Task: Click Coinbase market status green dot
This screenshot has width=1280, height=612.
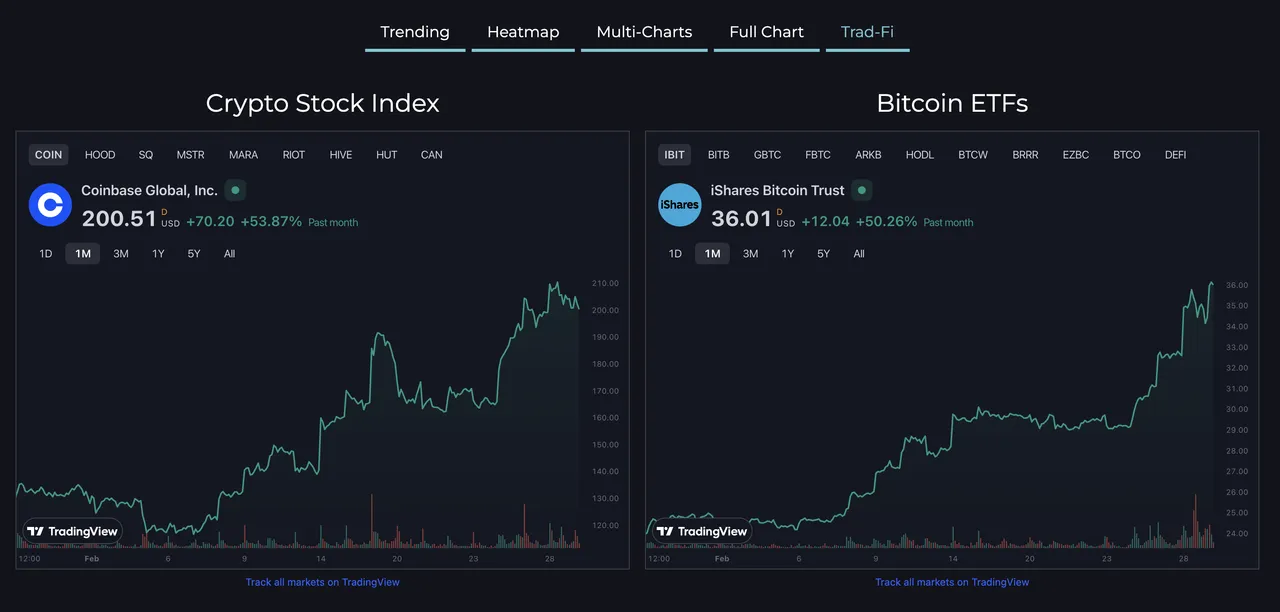Action: click(x=235, y=190)
